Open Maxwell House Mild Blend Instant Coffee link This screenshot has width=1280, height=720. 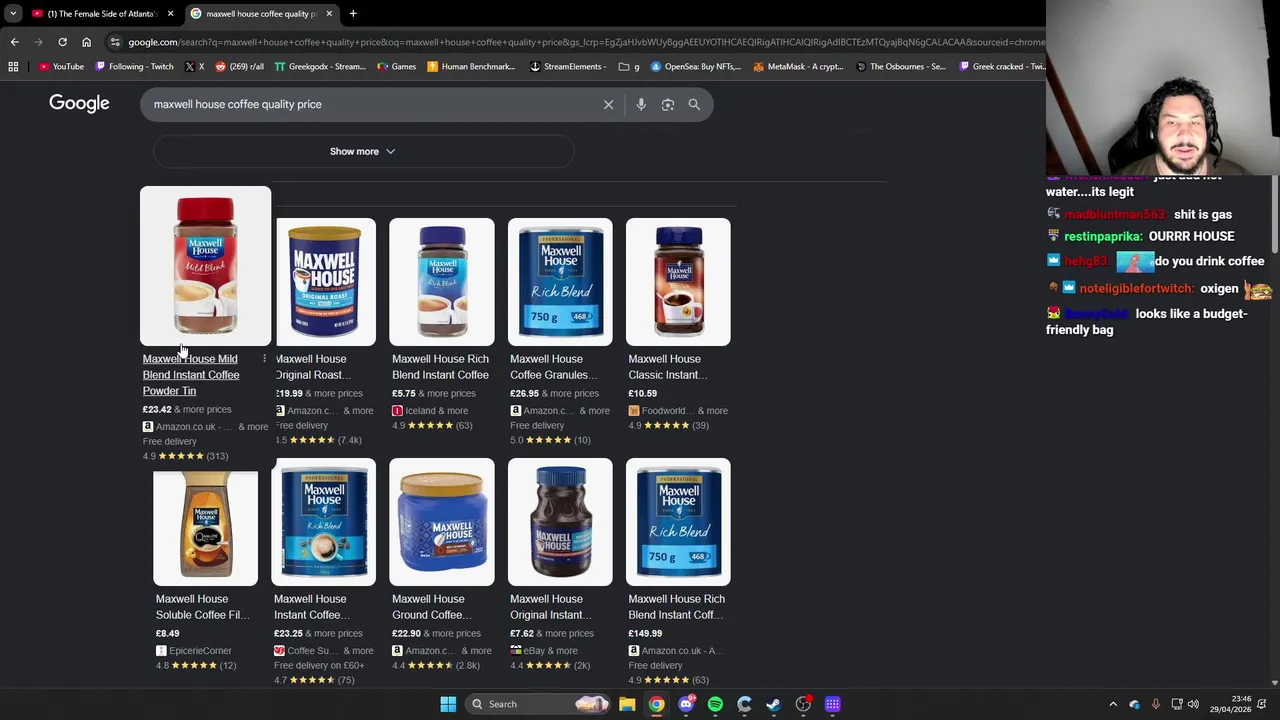(x=191, y=375)
